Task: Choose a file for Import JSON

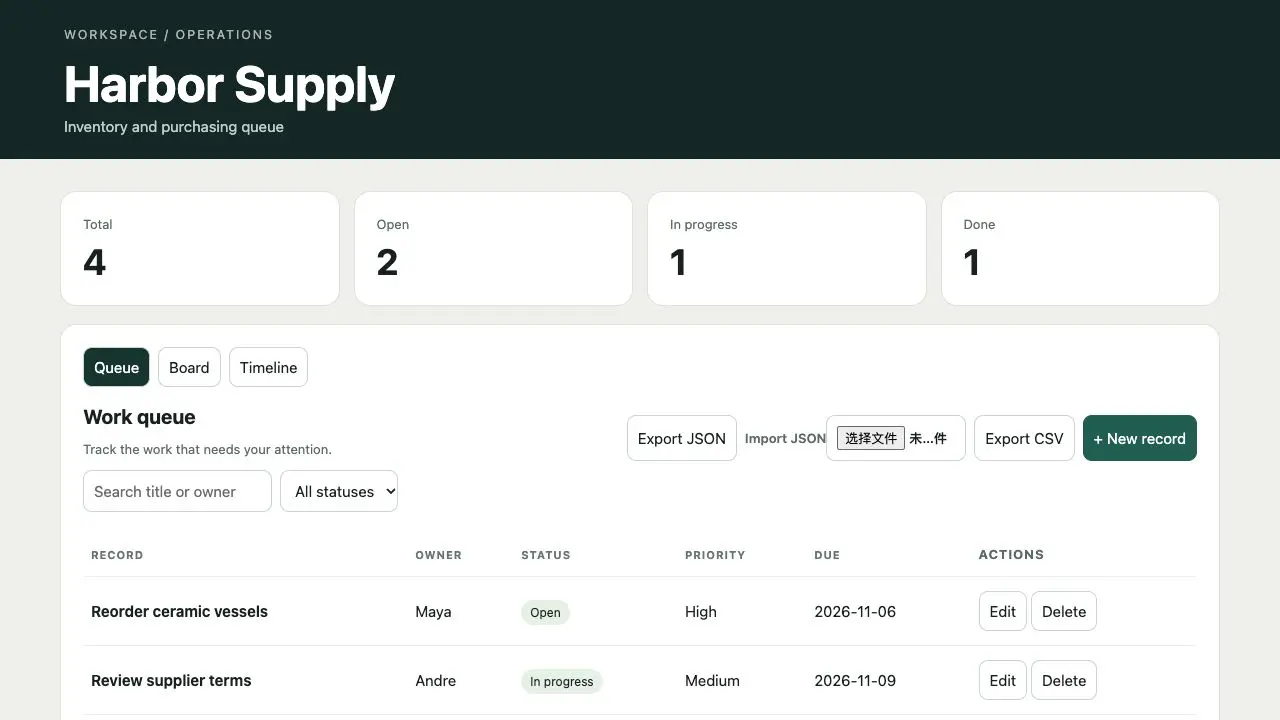Action: pos(871,438)
